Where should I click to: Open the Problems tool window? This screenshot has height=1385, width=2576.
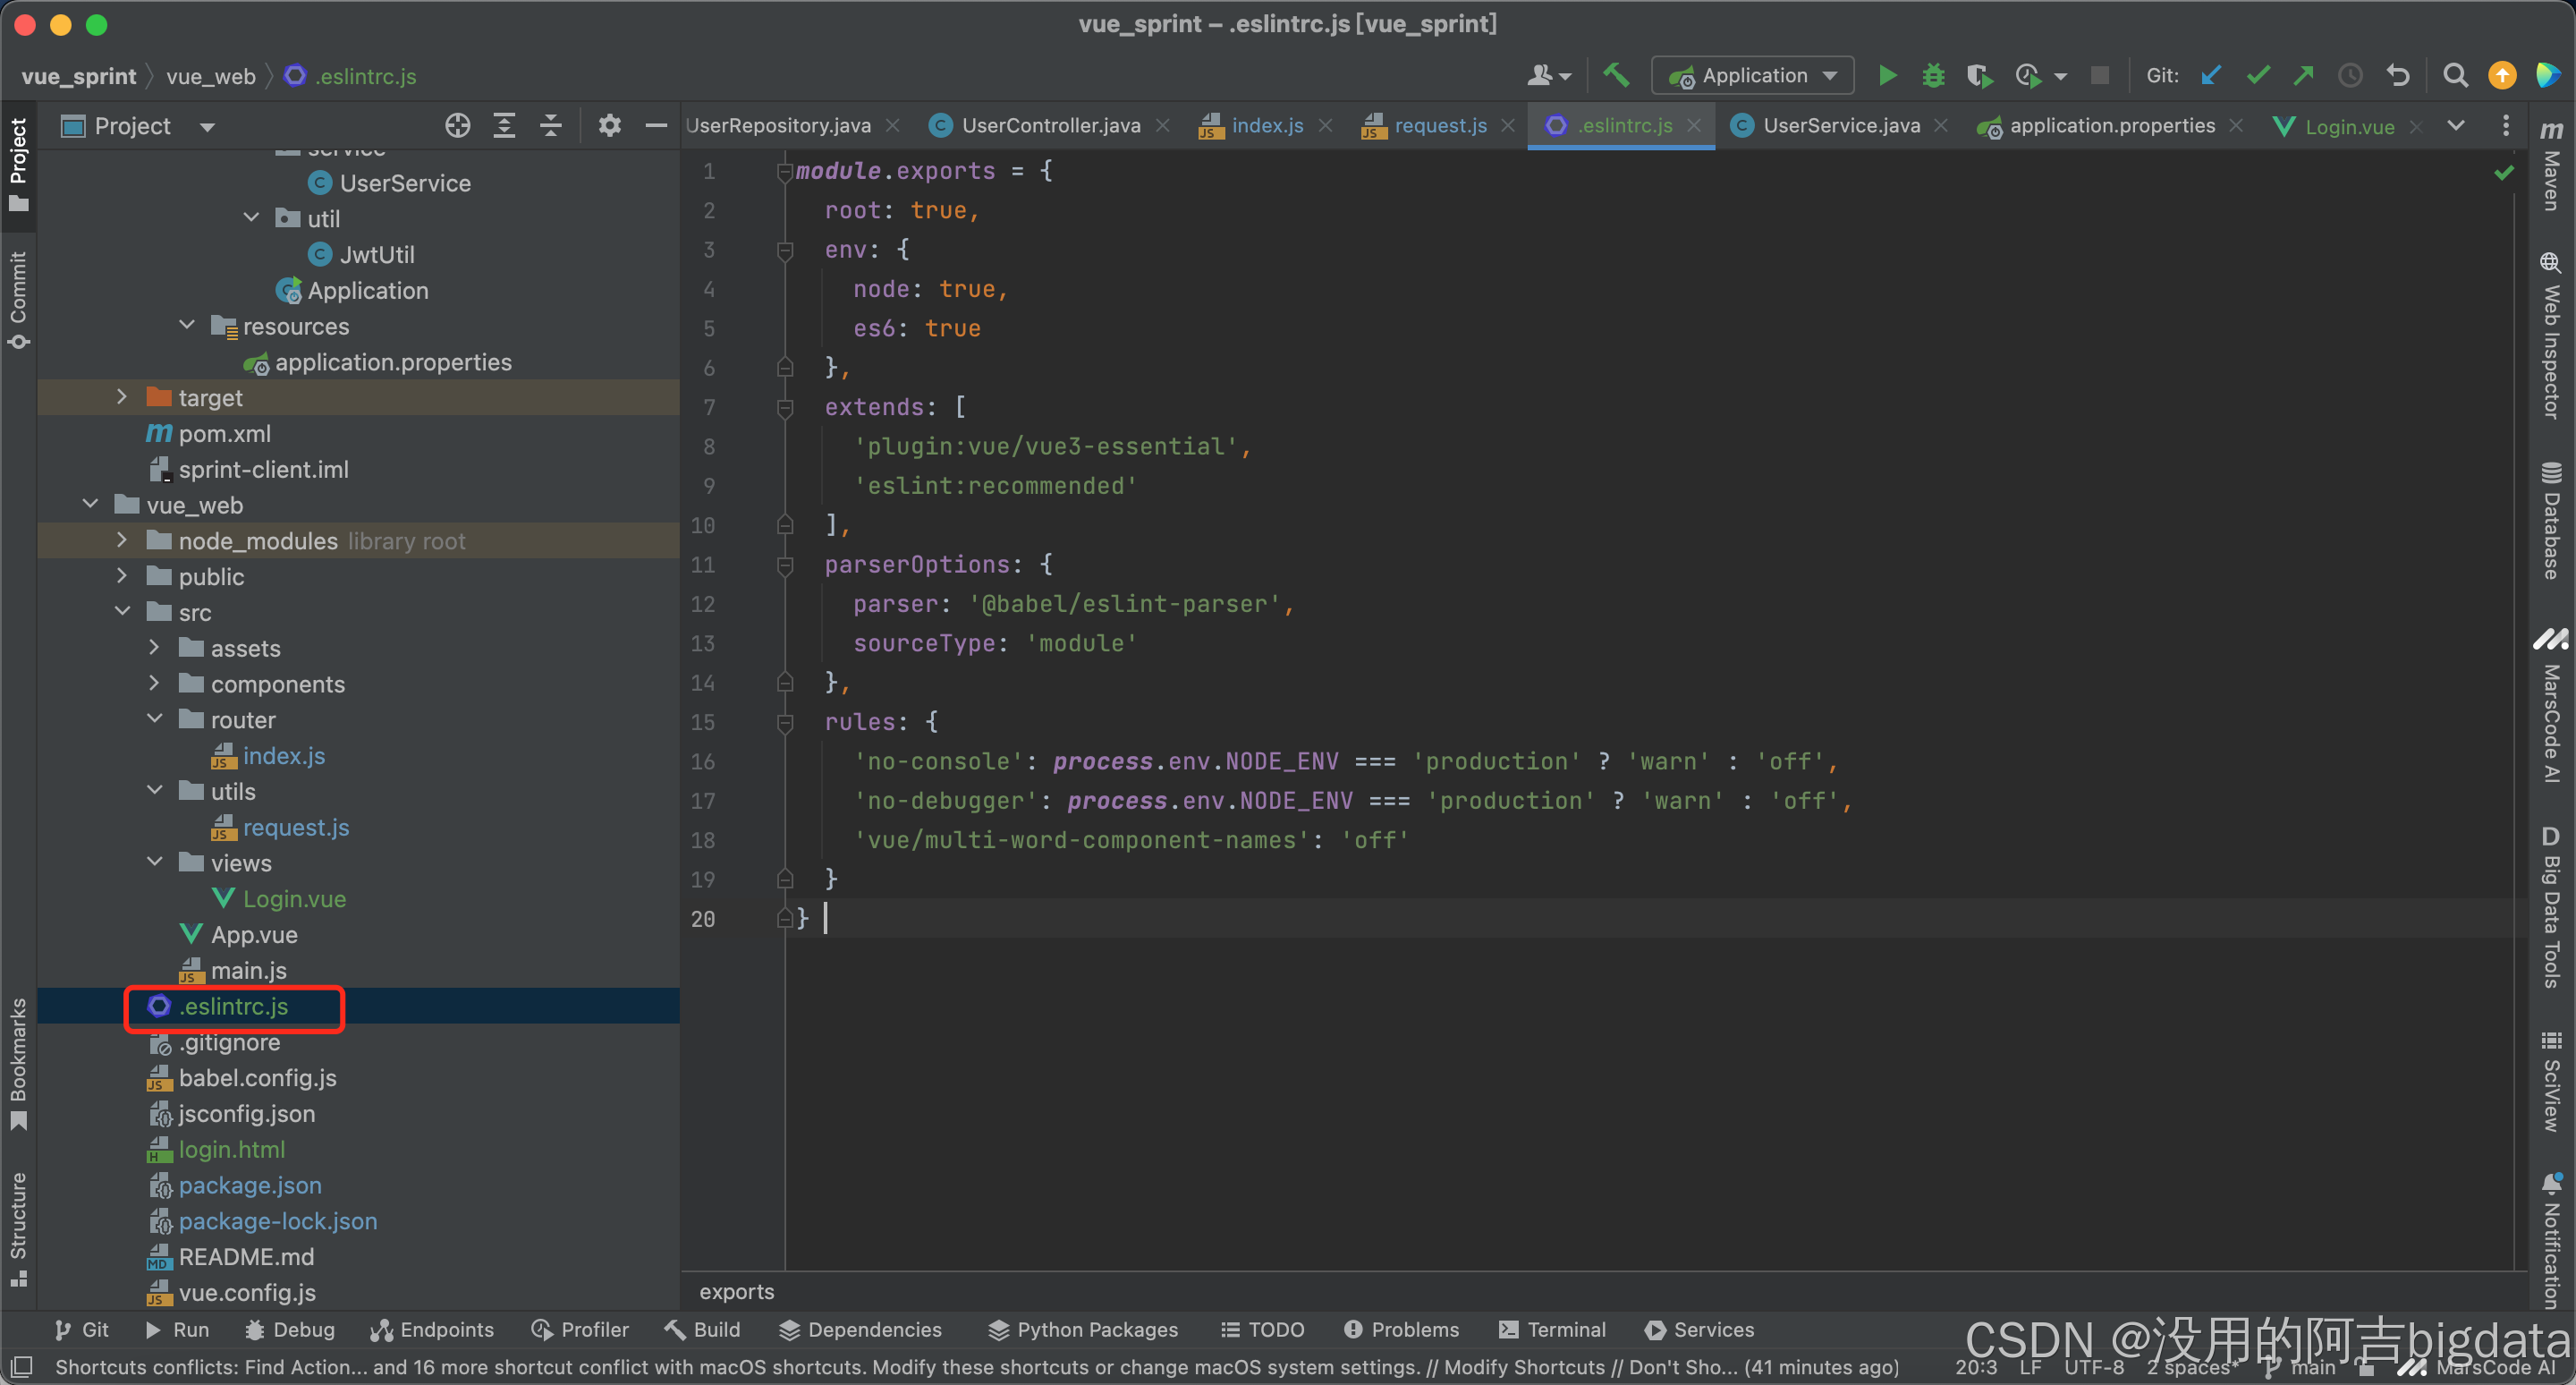click(1402, 1329)
